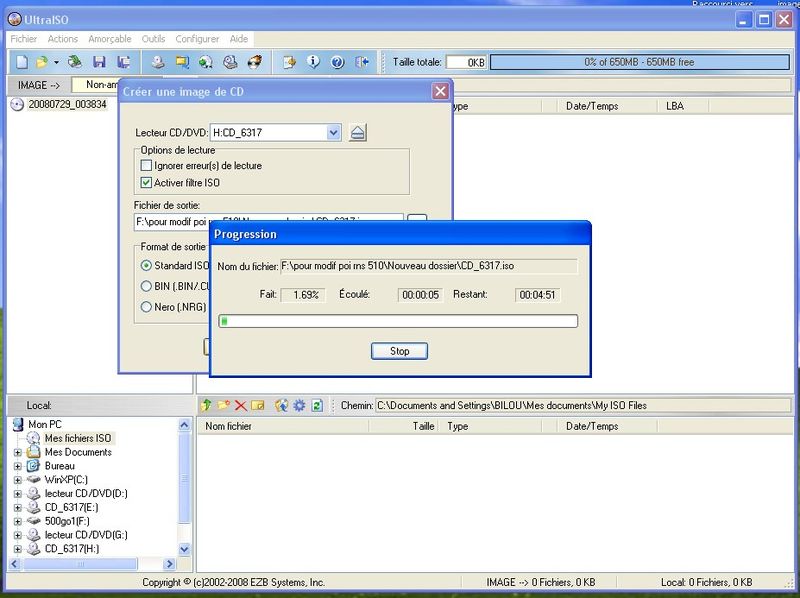
Task: Click the Save As toolbar icon
Action: coord(123,62)
